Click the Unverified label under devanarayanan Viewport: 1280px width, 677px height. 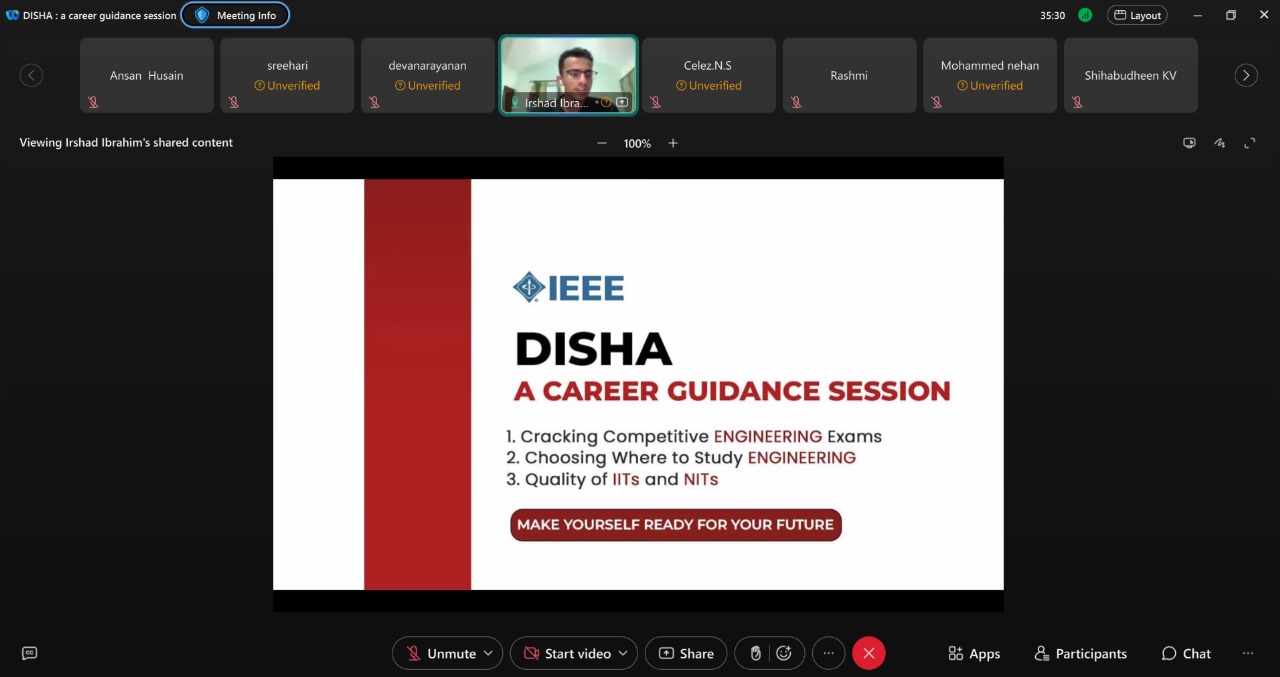[x=428, y=86]
